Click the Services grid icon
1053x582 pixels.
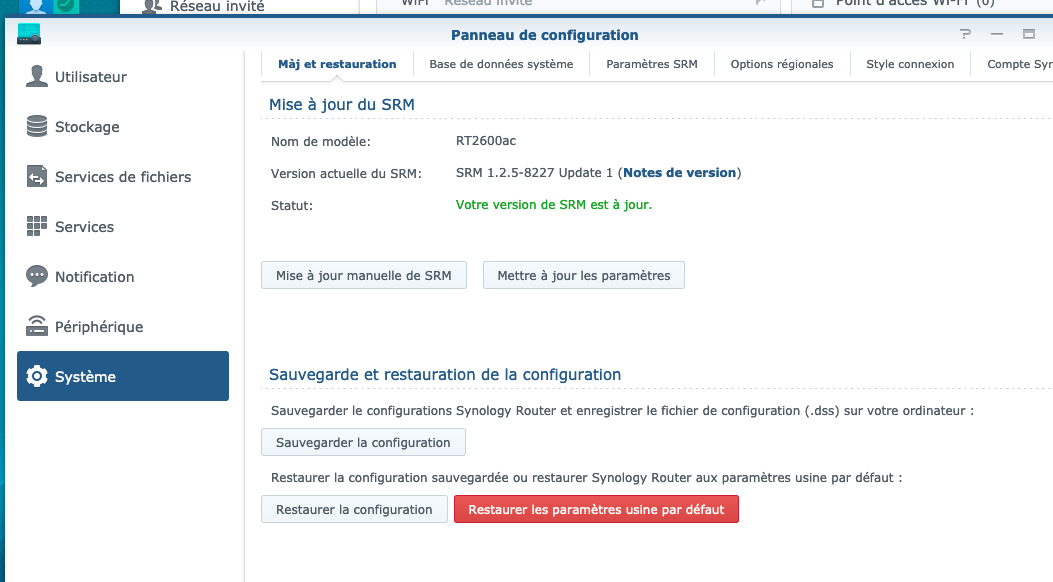pyautogui.click(x=37, y=227)
